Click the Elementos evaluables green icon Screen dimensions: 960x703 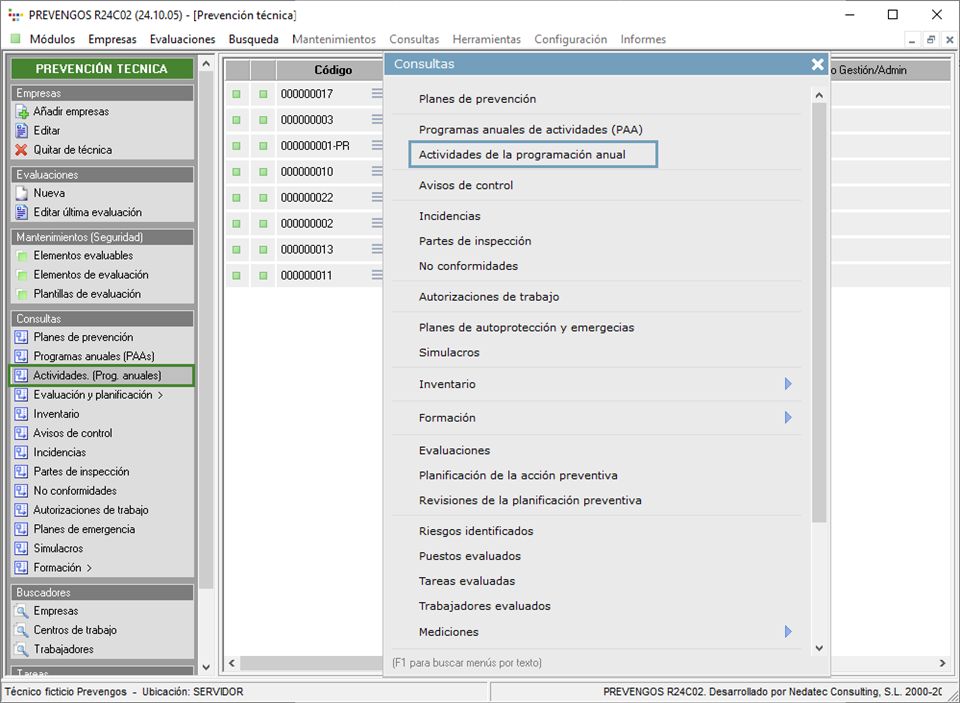point(23,256)
